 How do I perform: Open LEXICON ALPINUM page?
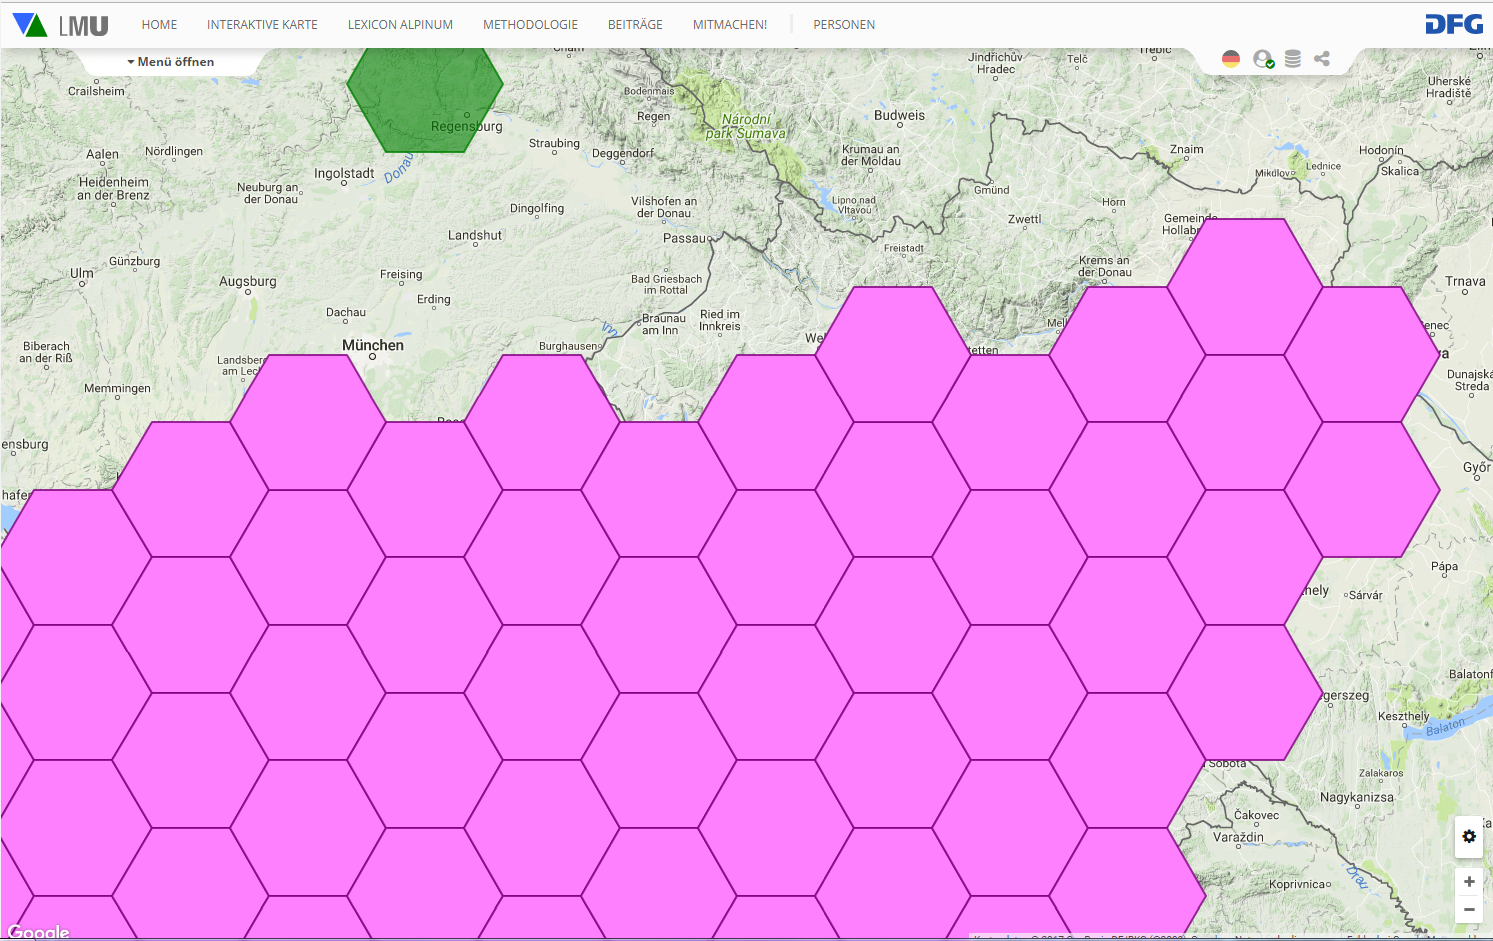(x=400, y=25)
